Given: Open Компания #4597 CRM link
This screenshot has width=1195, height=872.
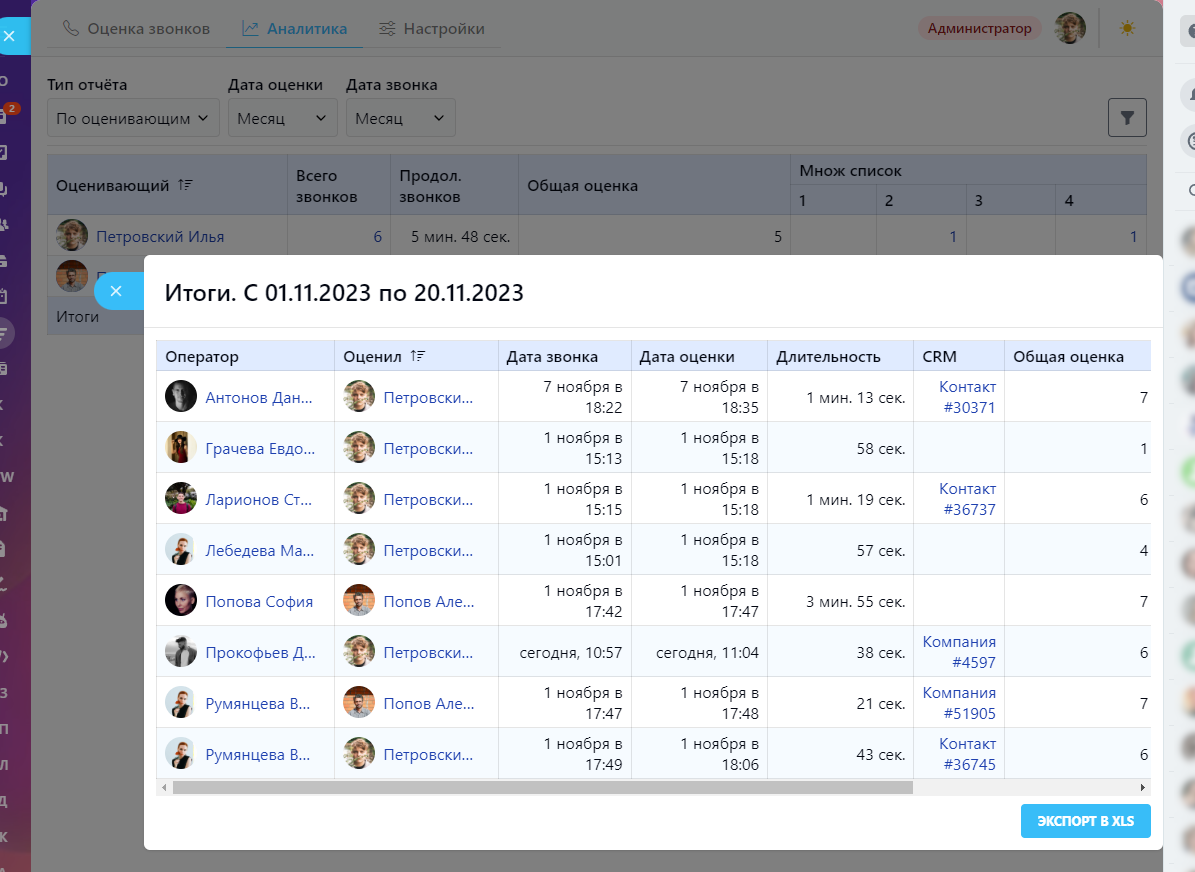Looking at the screenshot, I should [959, 652].
